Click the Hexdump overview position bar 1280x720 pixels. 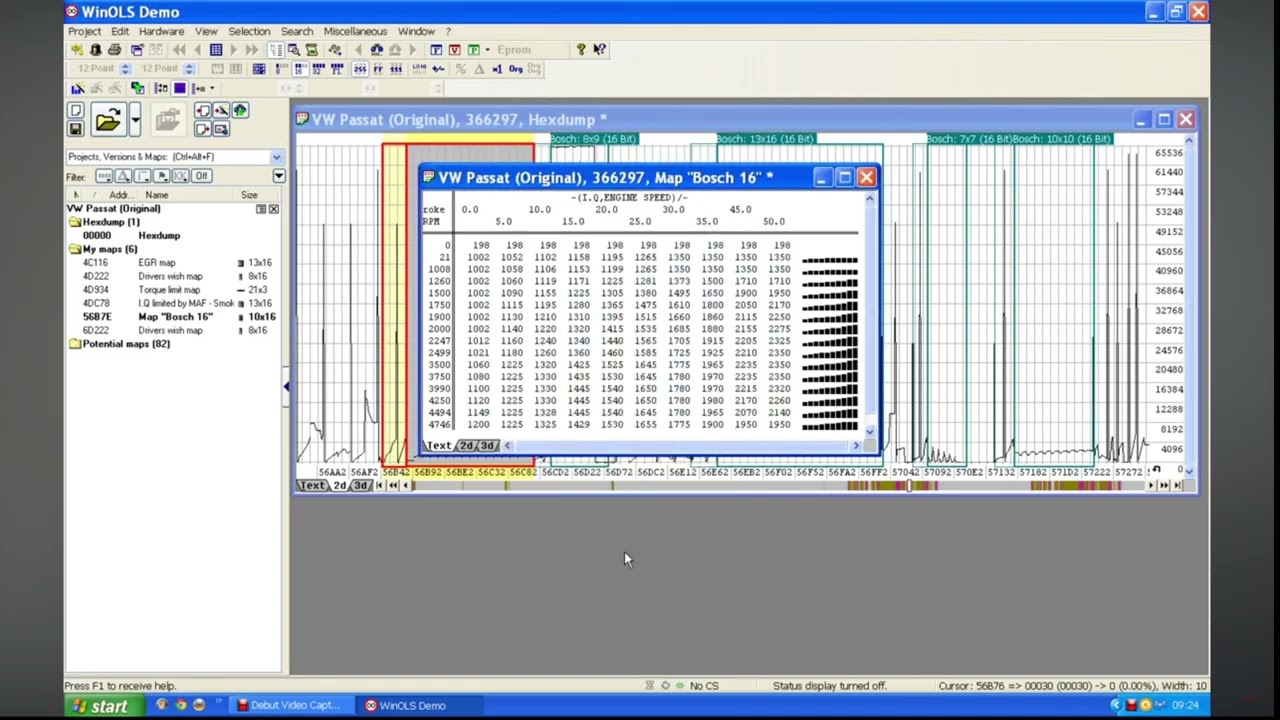[x=779, y=486]
